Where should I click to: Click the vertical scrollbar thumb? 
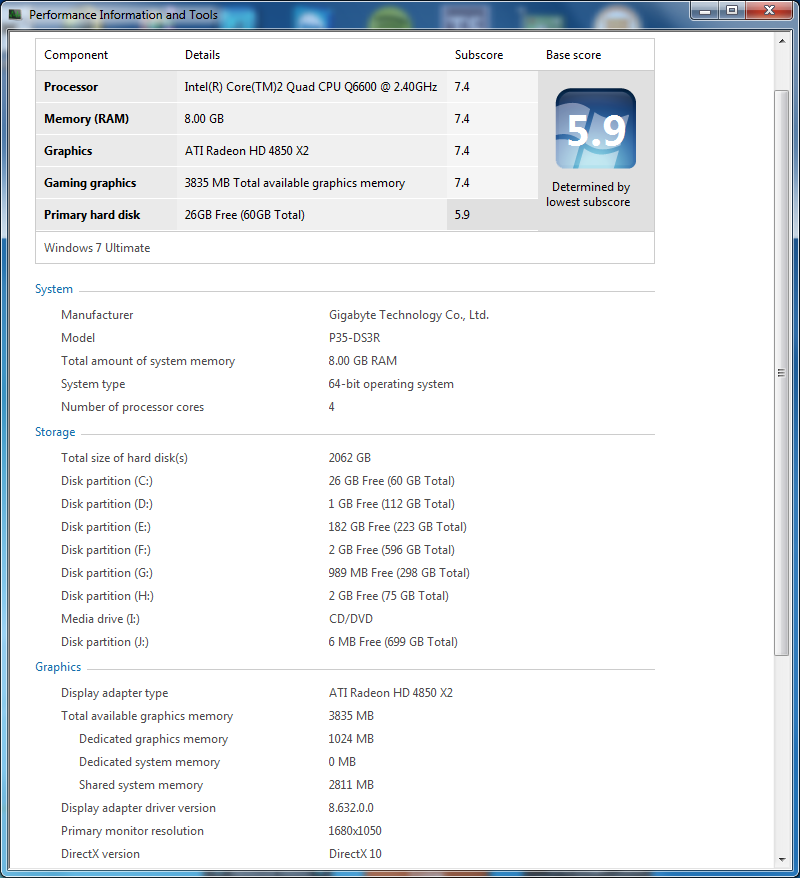(782, 372)
